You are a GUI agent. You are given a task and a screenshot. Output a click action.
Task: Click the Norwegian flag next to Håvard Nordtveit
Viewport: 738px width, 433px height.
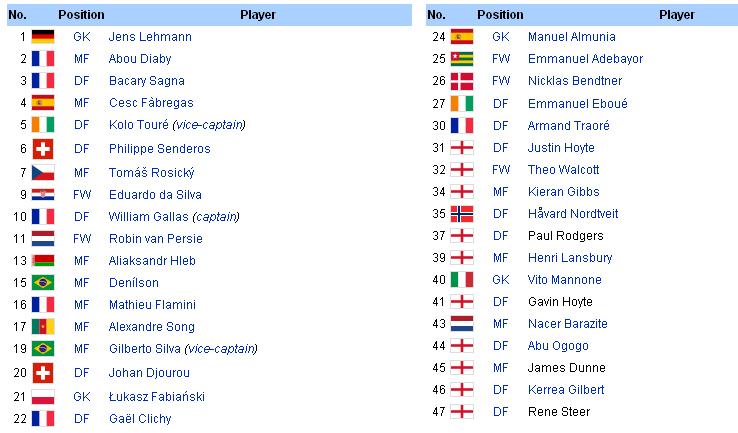tap(462, 214)
